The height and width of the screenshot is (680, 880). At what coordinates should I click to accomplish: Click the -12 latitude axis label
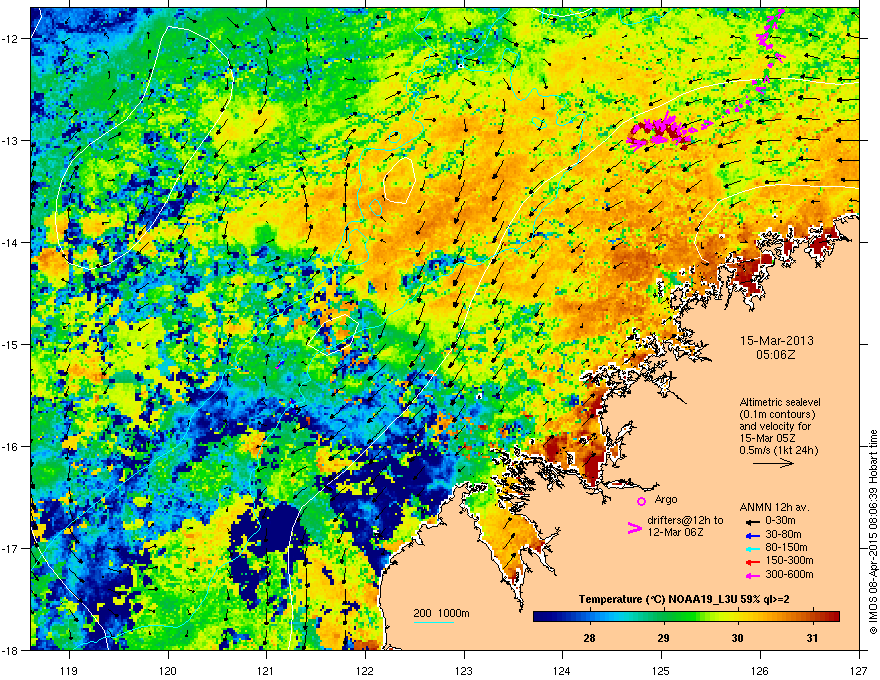point(10,39)
